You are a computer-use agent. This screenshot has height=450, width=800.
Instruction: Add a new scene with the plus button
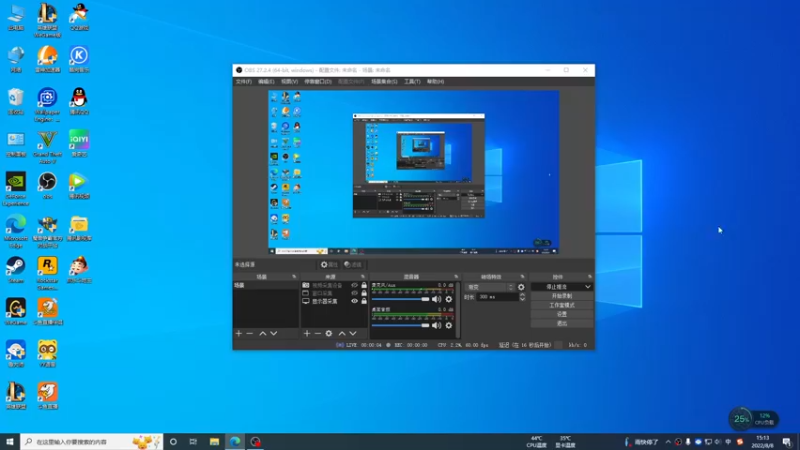(239, 333)
